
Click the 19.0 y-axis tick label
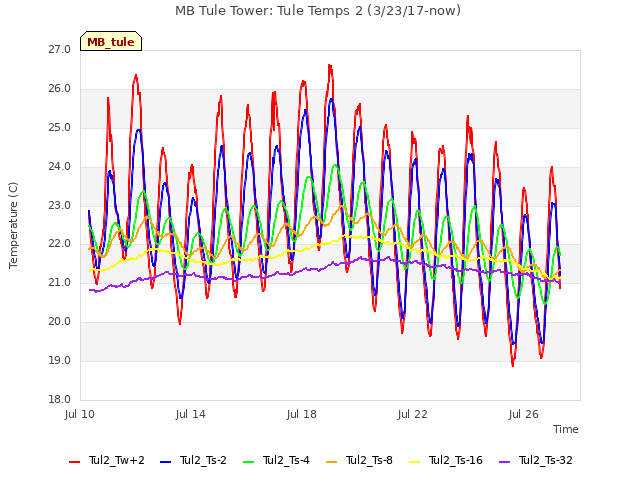coord(60,360)
